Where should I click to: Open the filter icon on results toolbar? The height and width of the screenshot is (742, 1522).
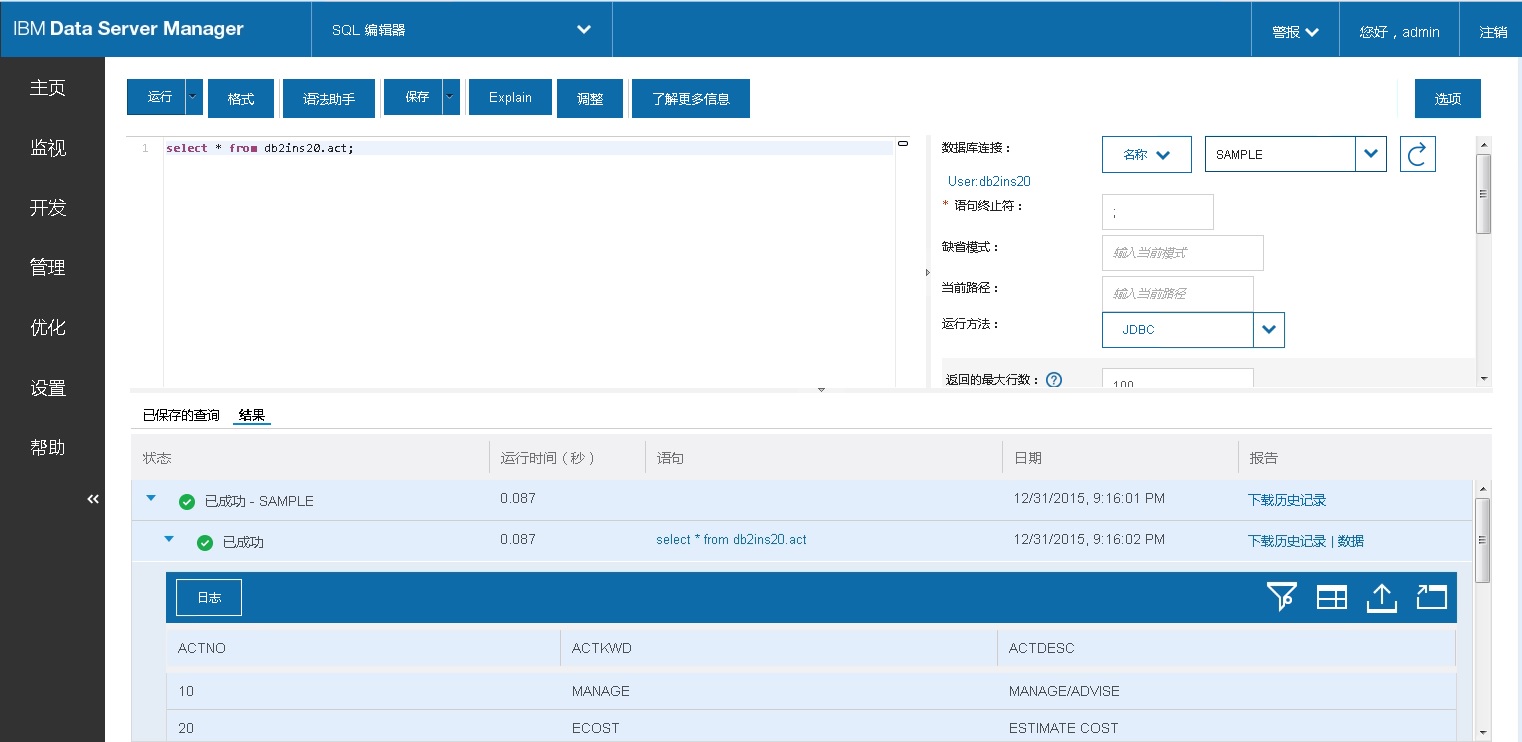click(1281, 597)
